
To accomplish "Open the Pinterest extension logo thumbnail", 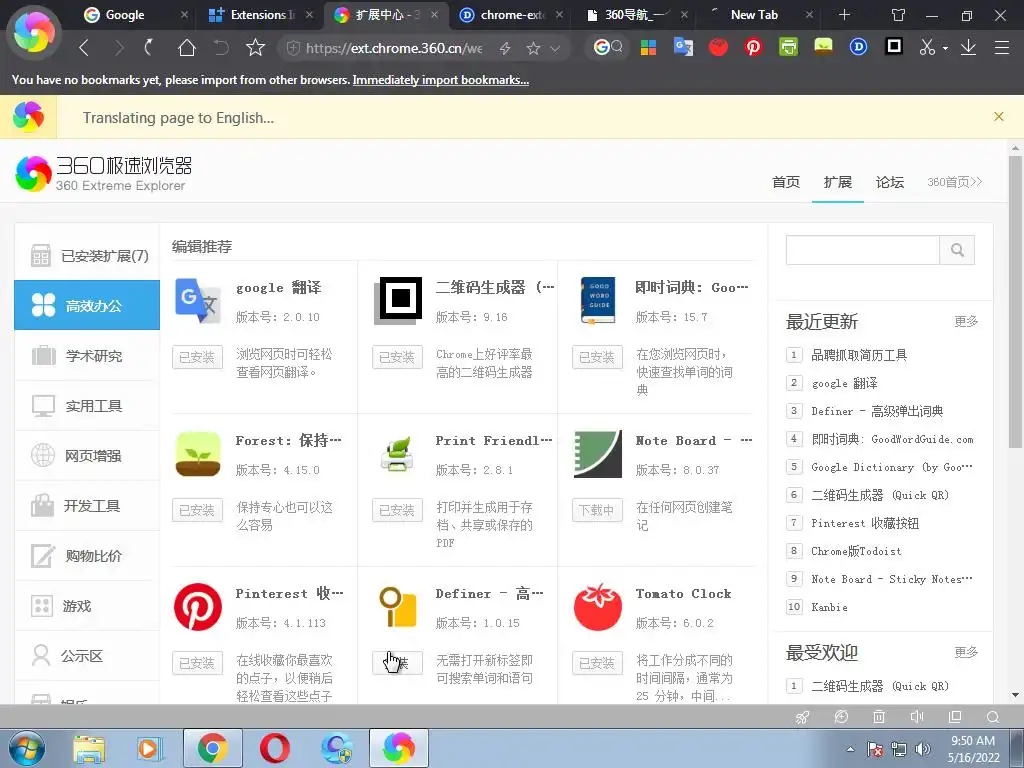I will point(198,607).
